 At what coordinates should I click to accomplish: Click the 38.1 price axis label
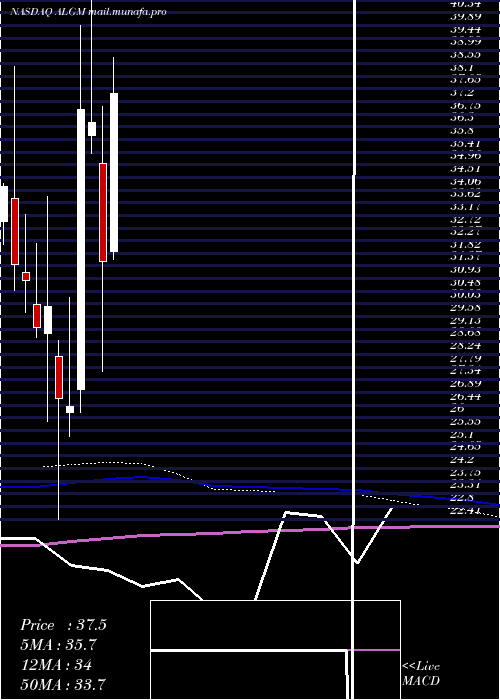click(x=462, y=68)
